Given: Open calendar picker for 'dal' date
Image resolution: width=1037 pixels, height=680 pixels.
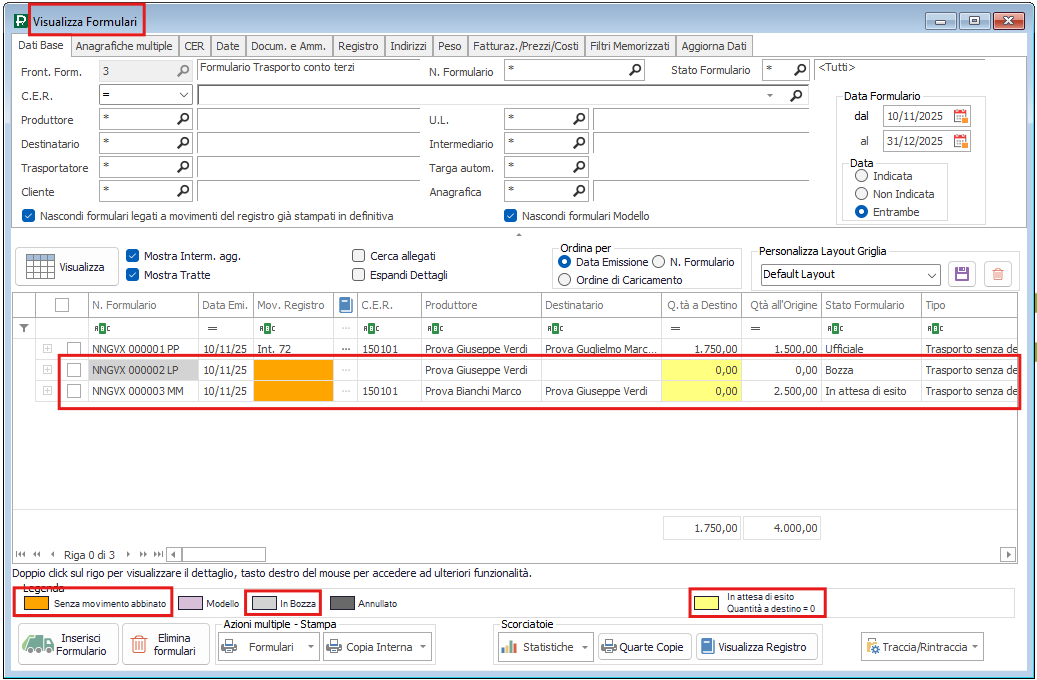Looking at the screenshot, I should click(x=960, y=116).
